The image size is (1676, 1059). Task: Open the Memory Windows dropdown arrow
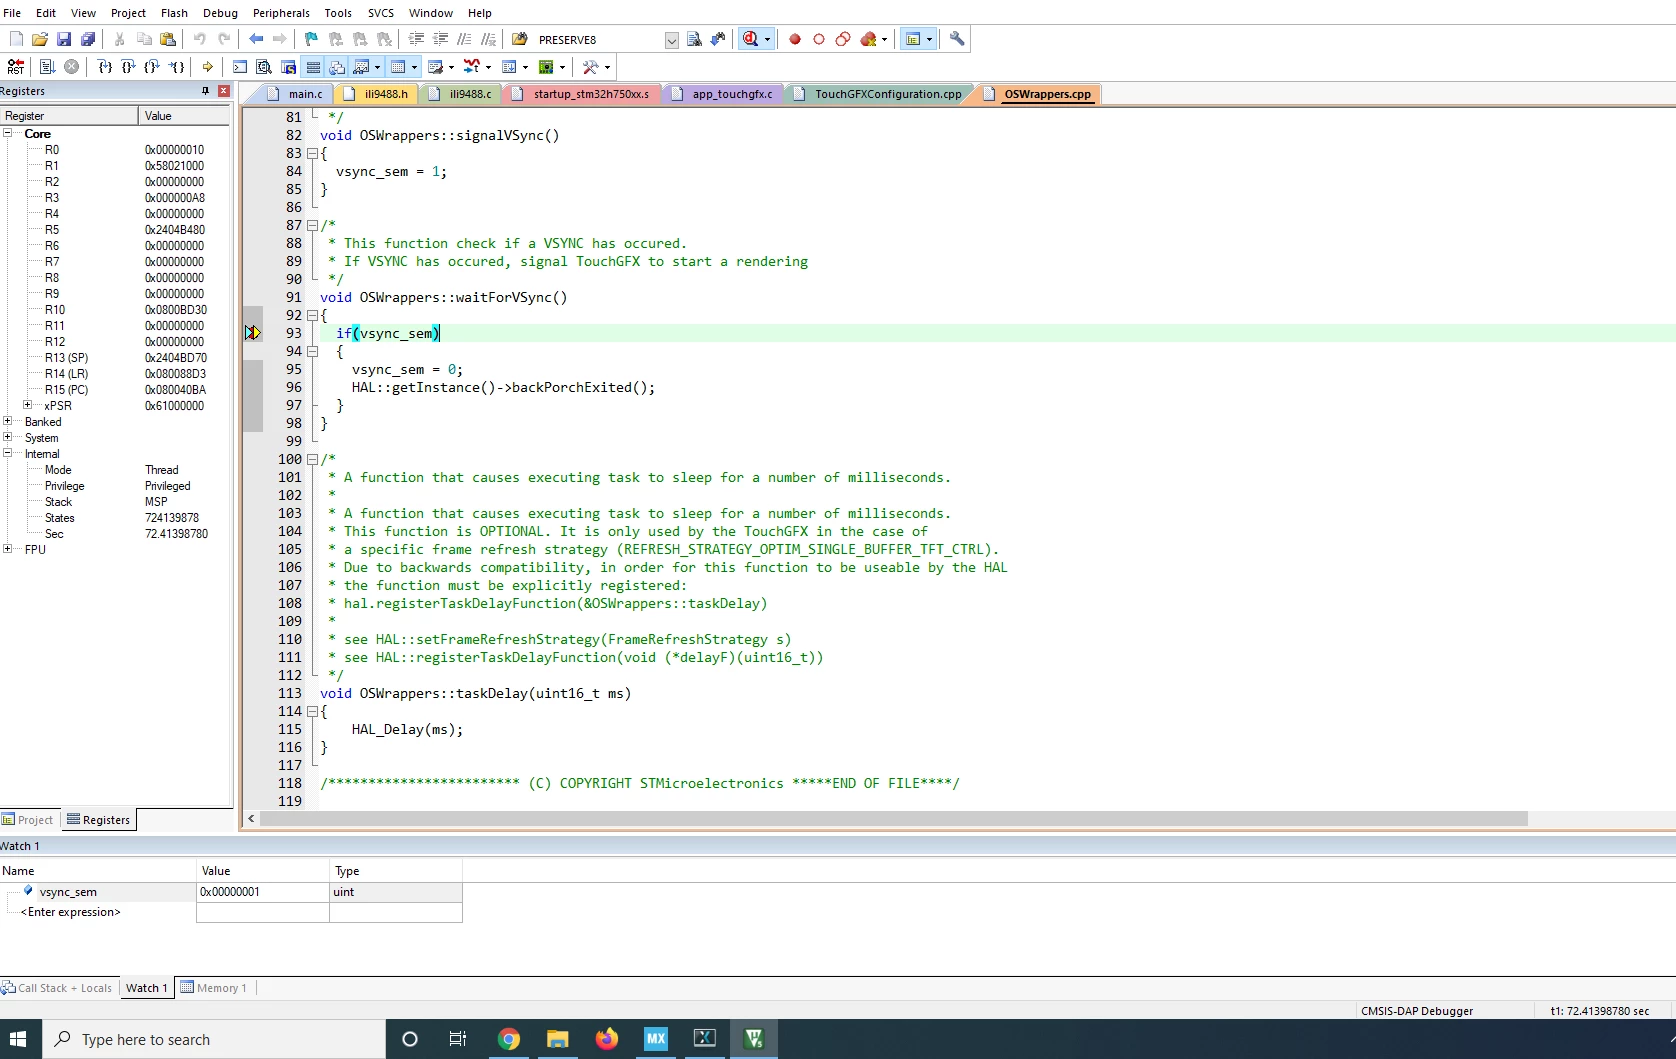coord(414,67)
